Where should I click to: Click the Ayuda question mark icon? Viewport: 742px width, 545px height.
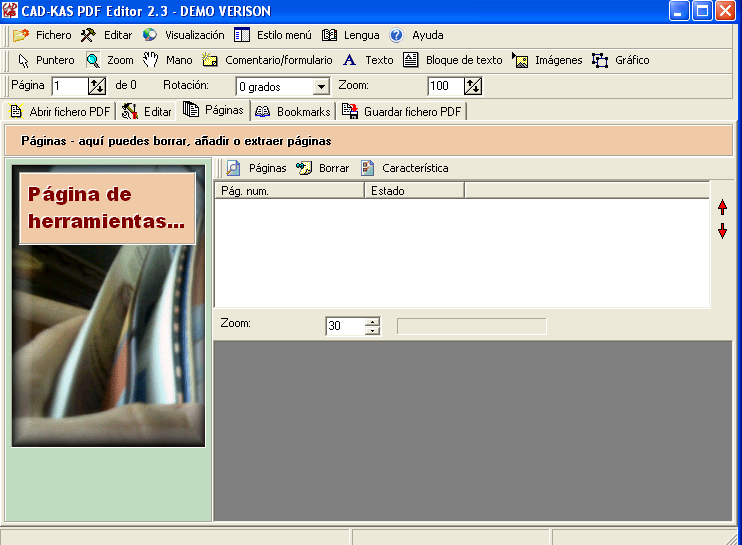396,35
